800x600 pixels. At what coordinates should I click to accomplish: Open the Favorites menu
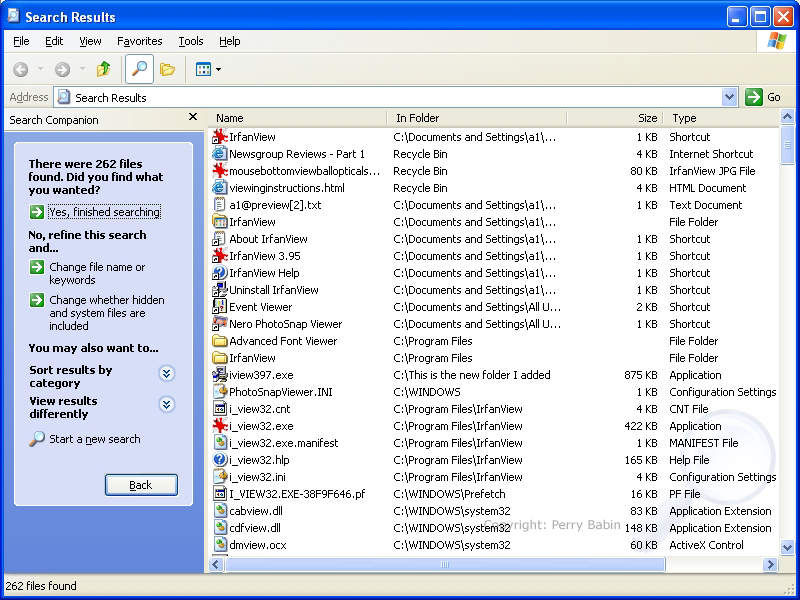click(x=139, y=41)
